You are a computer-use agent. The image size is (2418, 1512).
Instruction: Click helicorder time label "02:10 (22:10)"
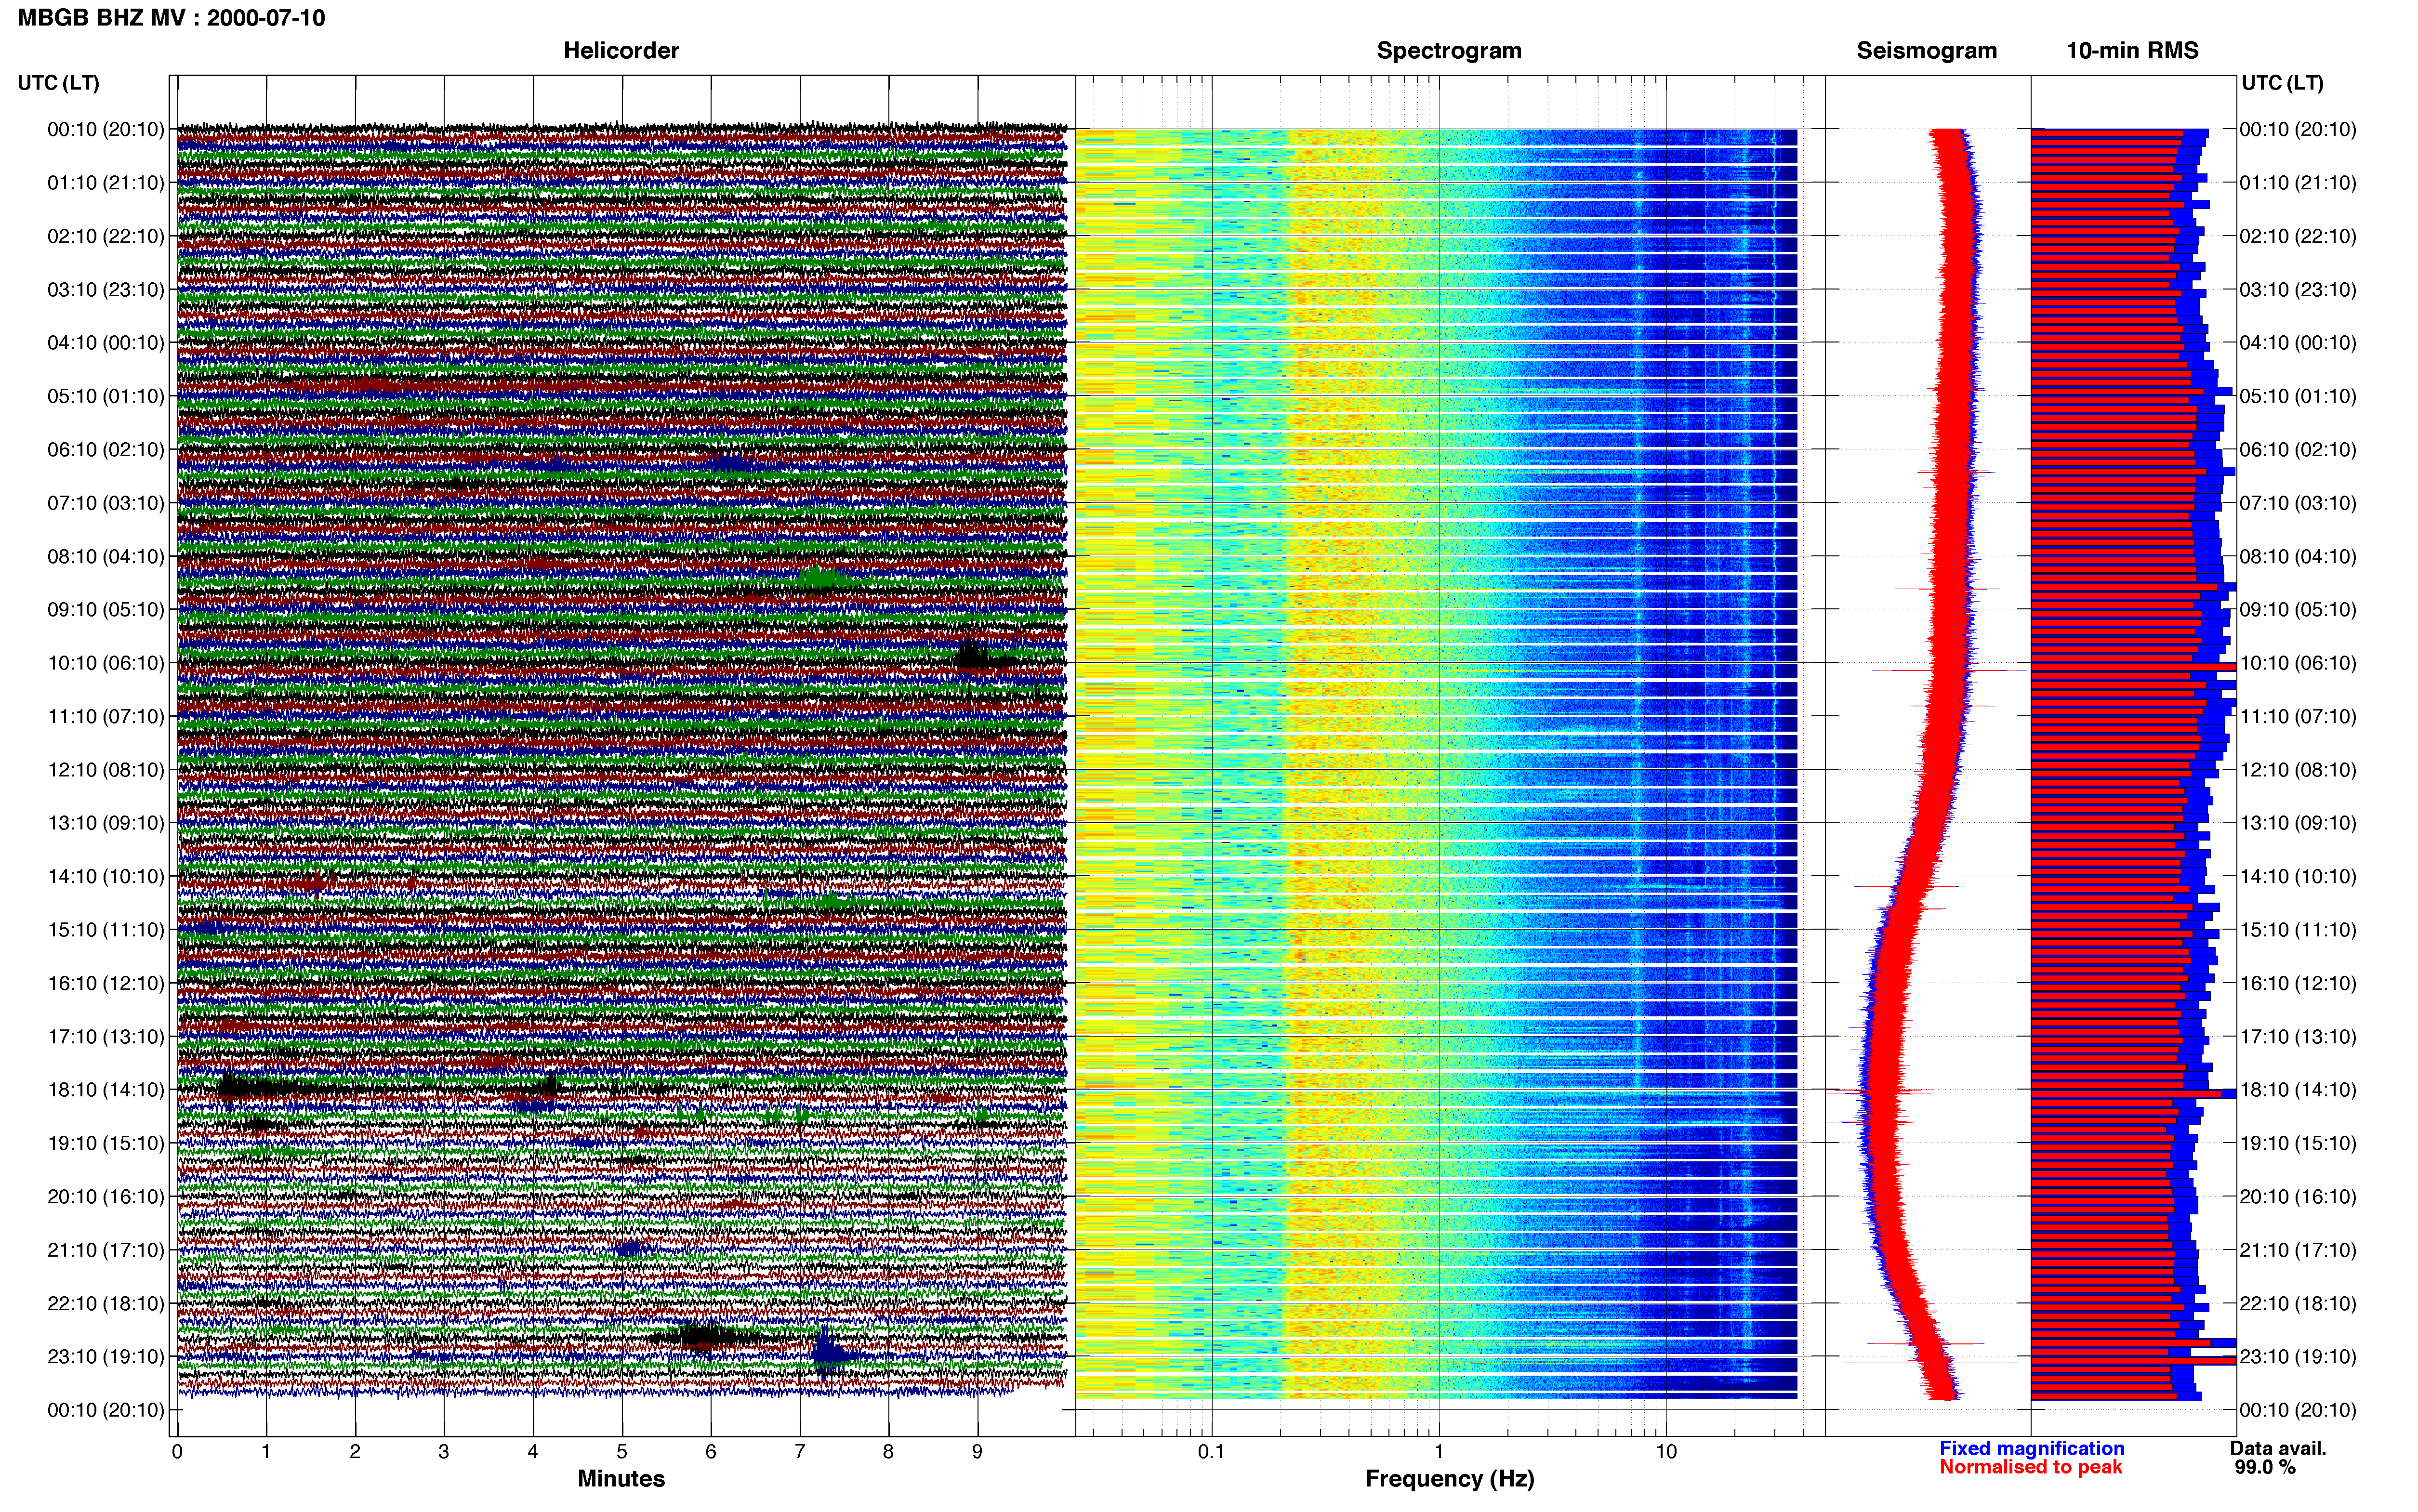pyautogui.click(x=106, y=236)
